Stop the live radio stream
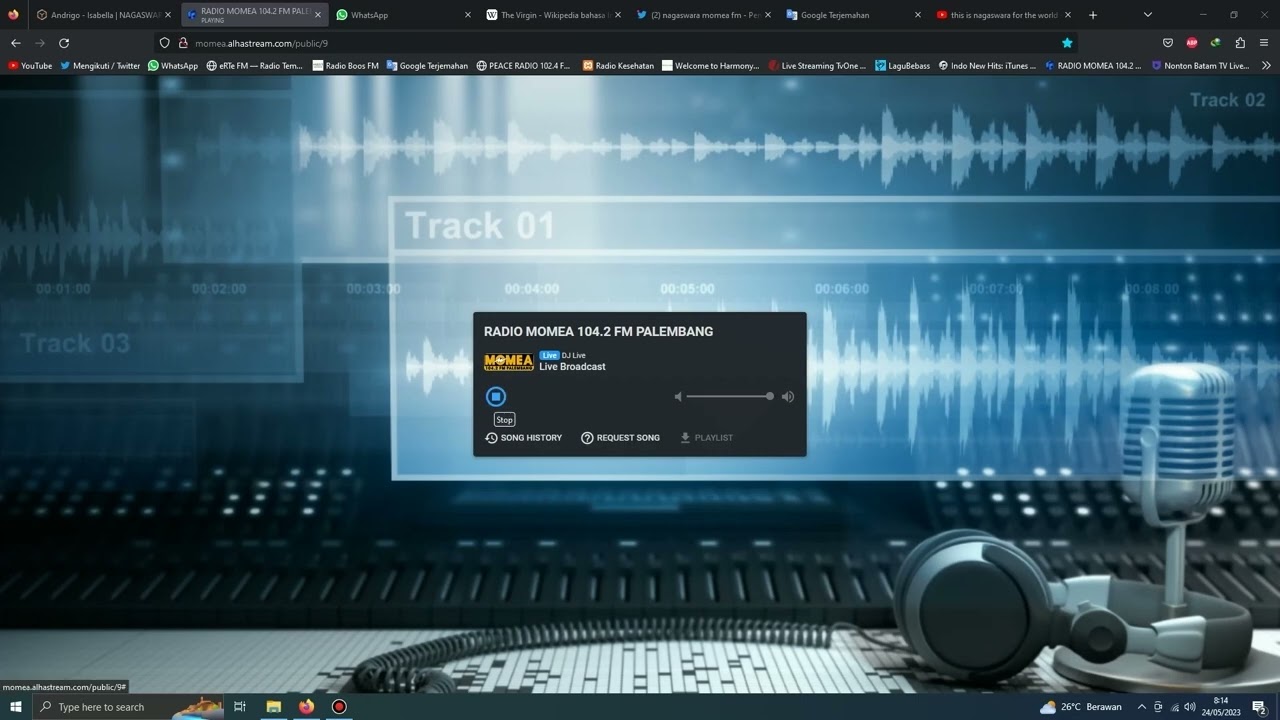Screen dimensions: 1280x720 pyautogui.click(x=496, y=397)
